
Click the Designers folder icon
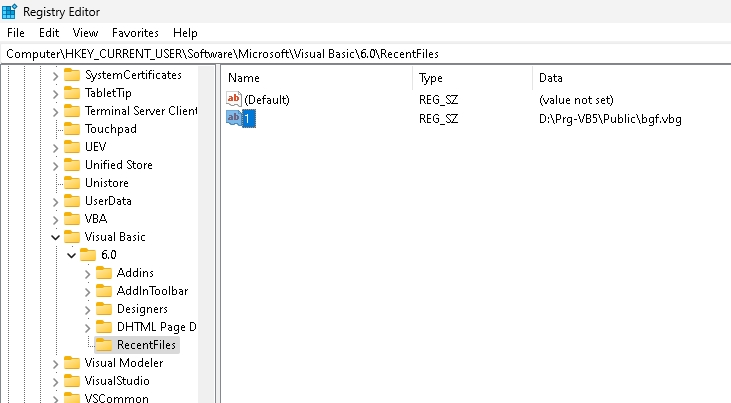[x=103, y=309]
